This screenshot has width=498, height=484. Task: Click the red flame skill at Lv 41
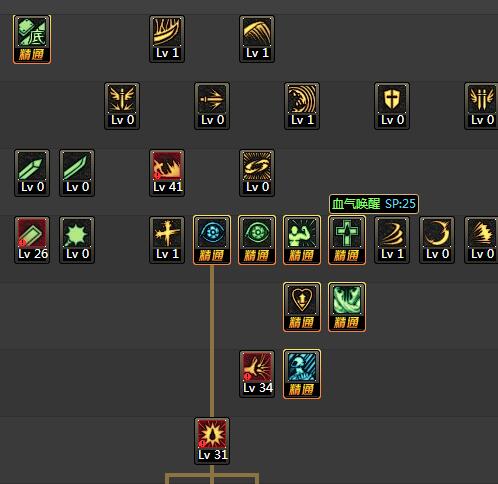coord(167,173)
